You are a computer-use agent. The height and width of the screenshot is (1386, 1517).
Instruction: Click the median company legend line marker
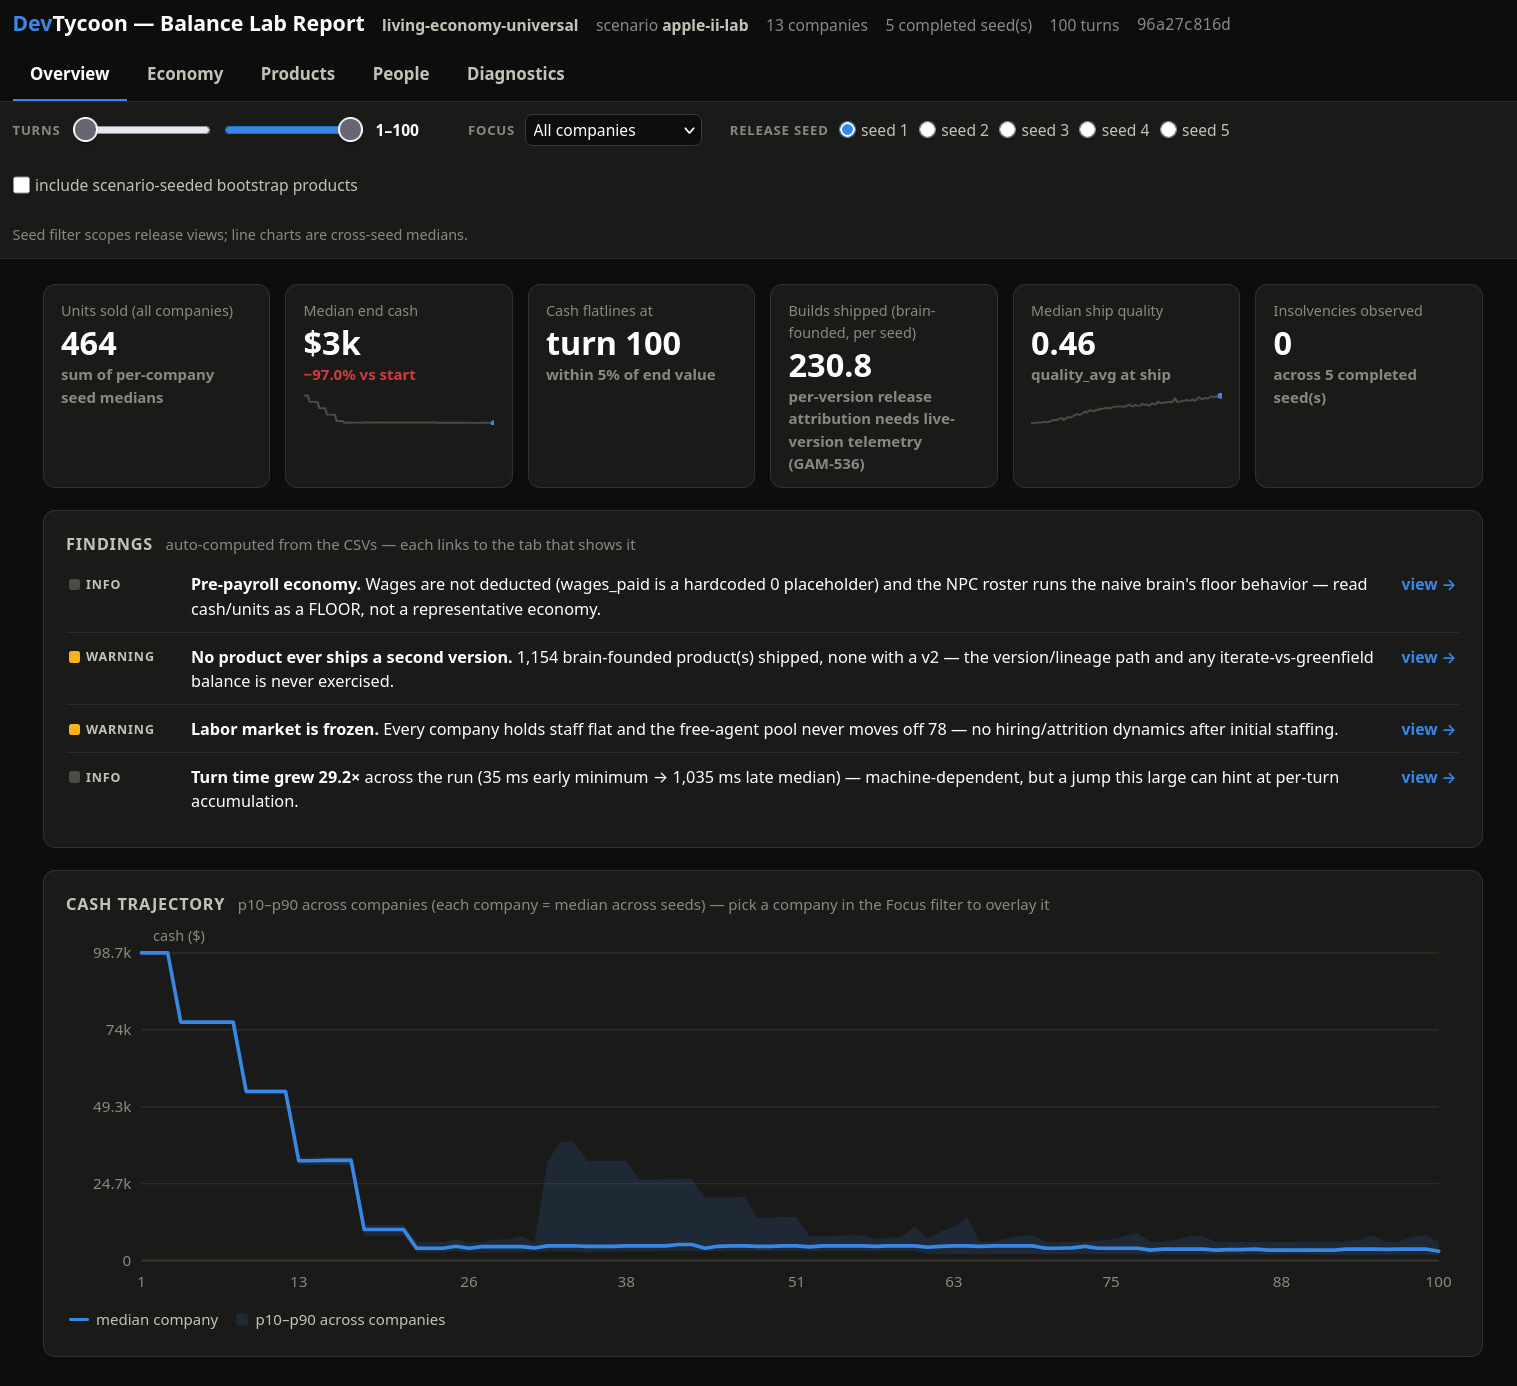pyautogui.click(x=79, y=1320)
